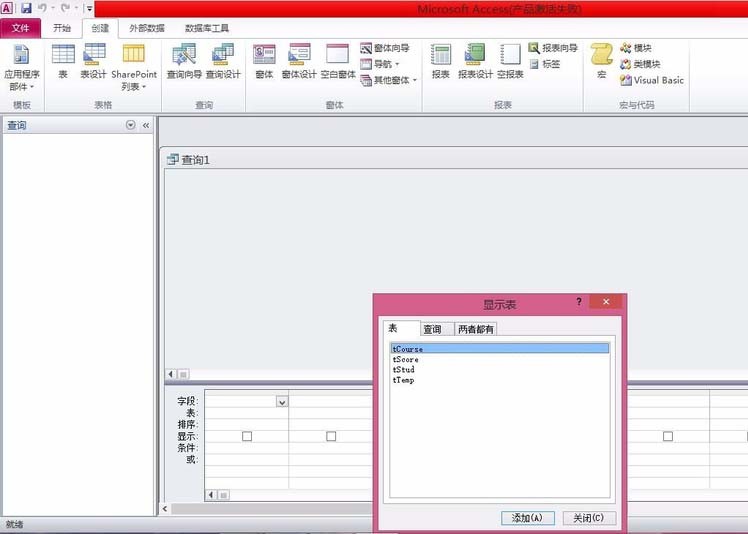This screenshot has width=748, height=534.
Task: Toggle the rightmost 显示 checkbox in grid
Action: (x=668, y=436)
